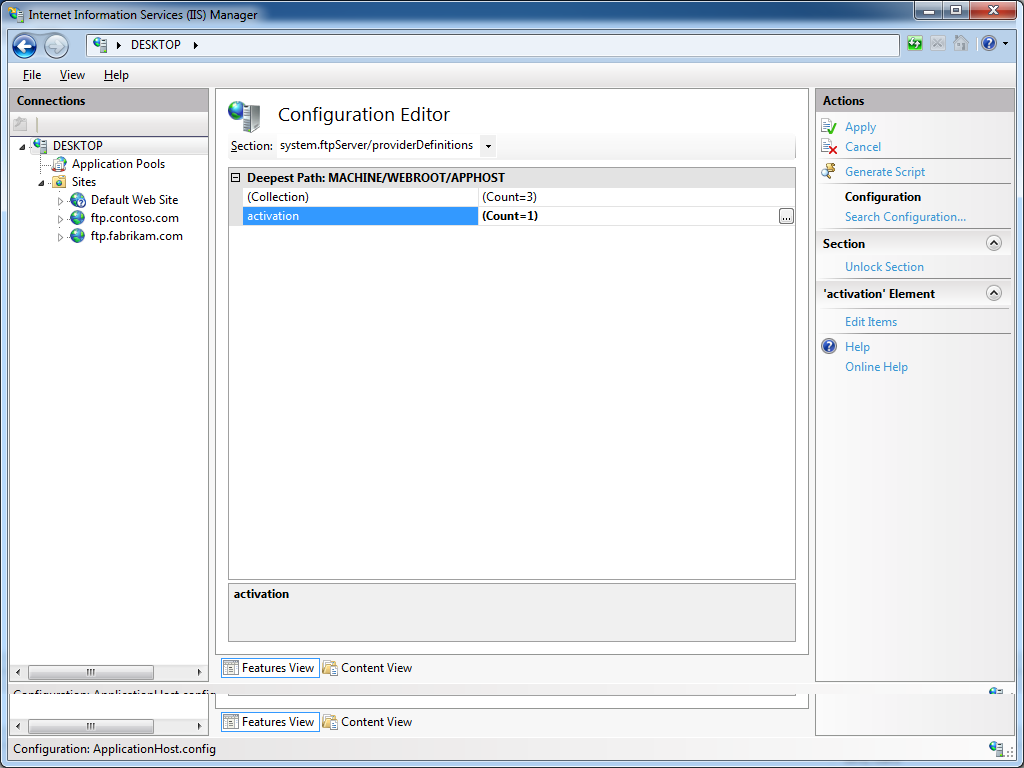Click the Edit Items link

pos(870,322)
